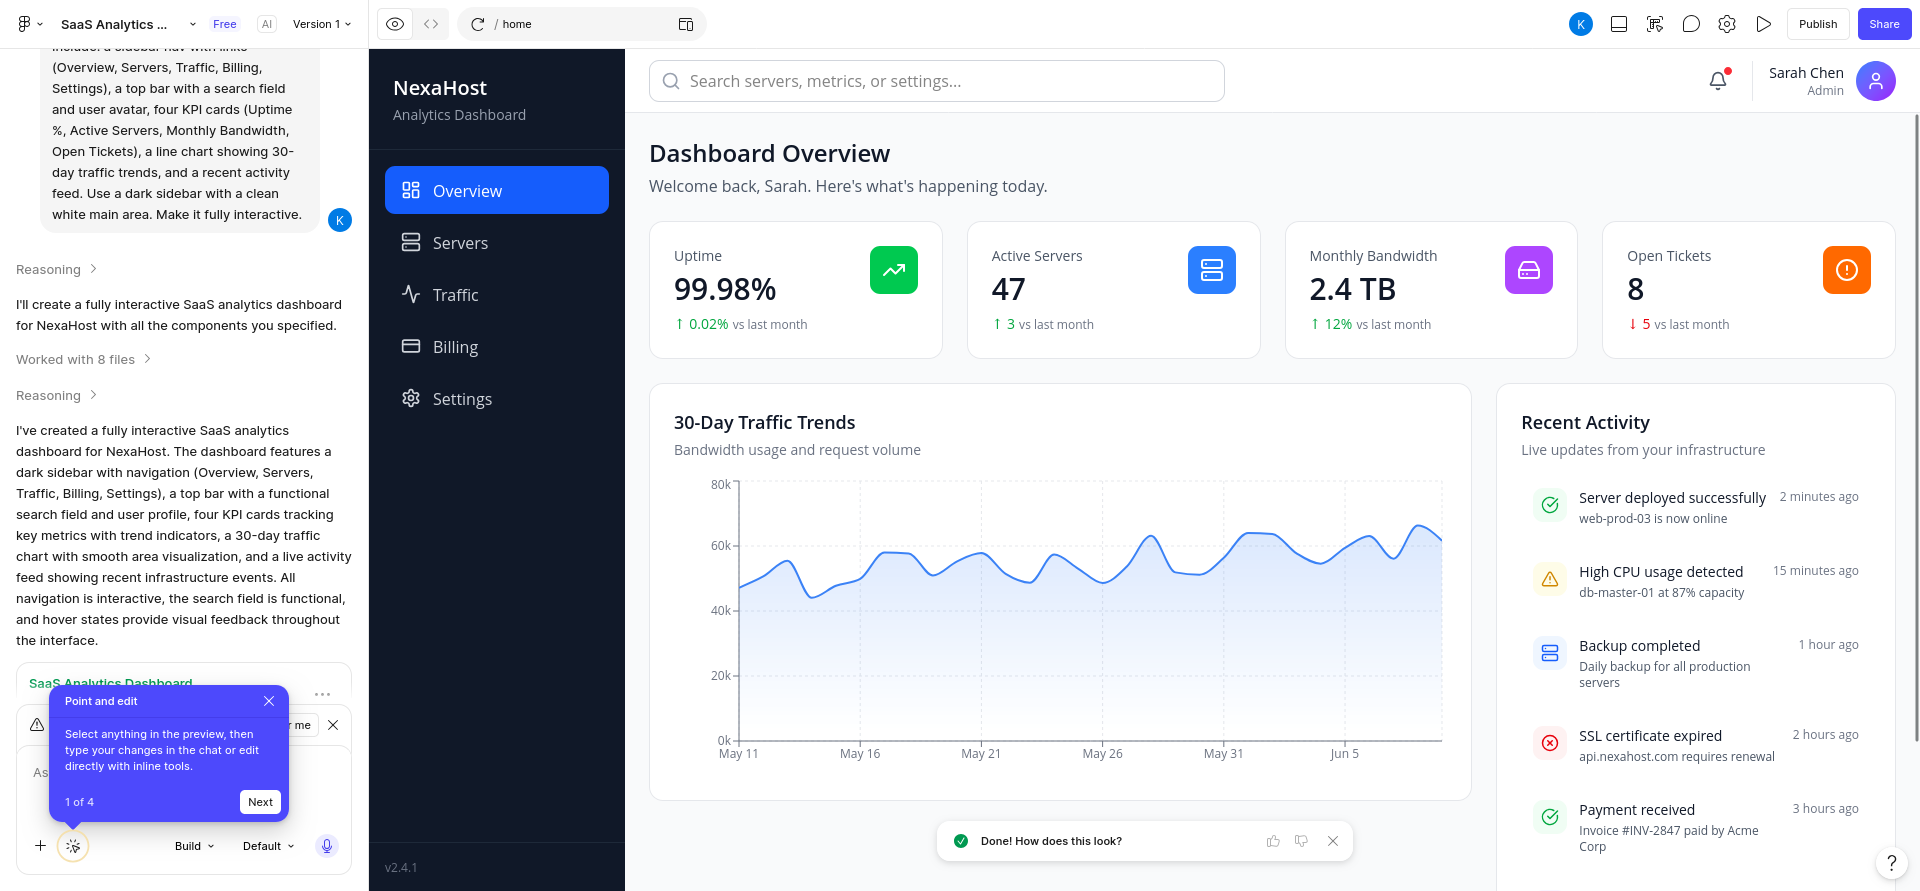
Task: Click the Share button
Action: pos(1884,24)
